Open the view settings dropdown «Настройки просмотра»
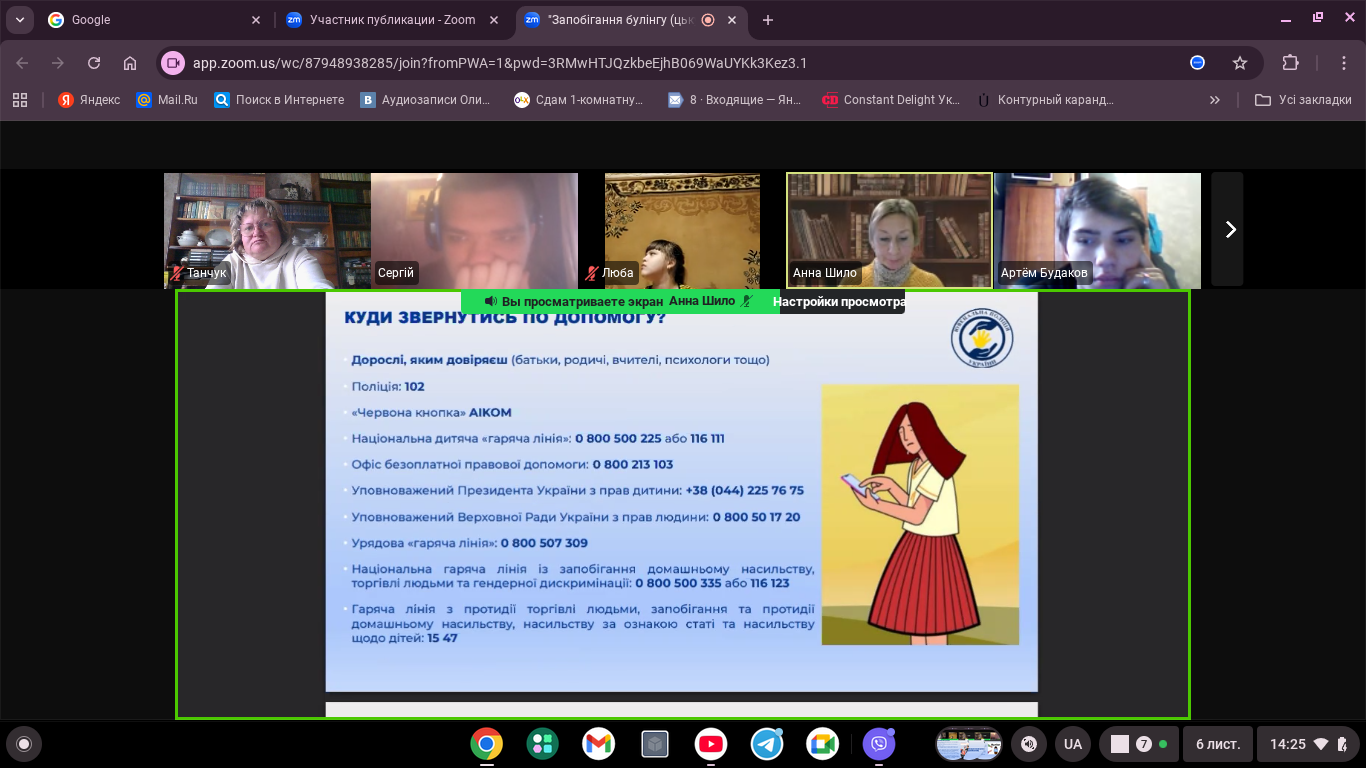The image size is (1366, 768). pyautogui.click(x=838, y=302)
